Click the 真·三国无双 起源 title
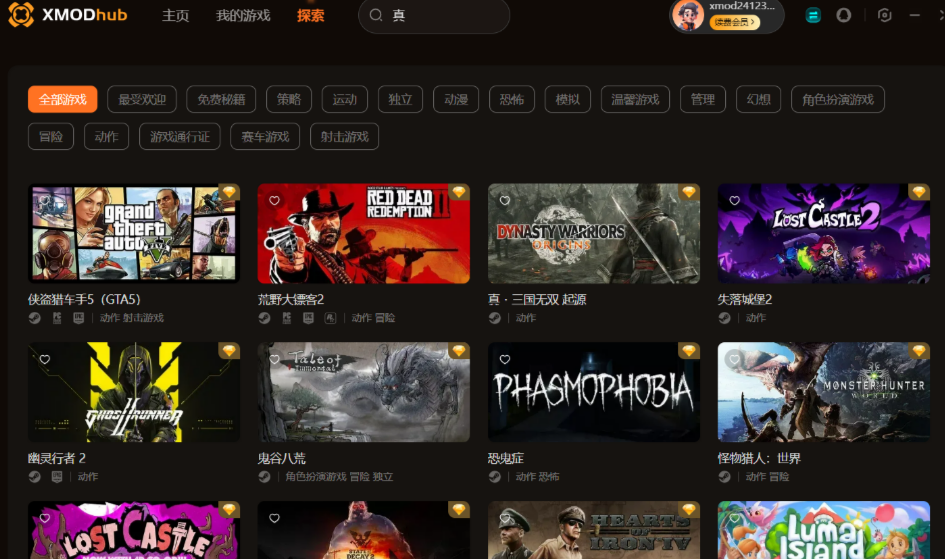 (537, 299)
